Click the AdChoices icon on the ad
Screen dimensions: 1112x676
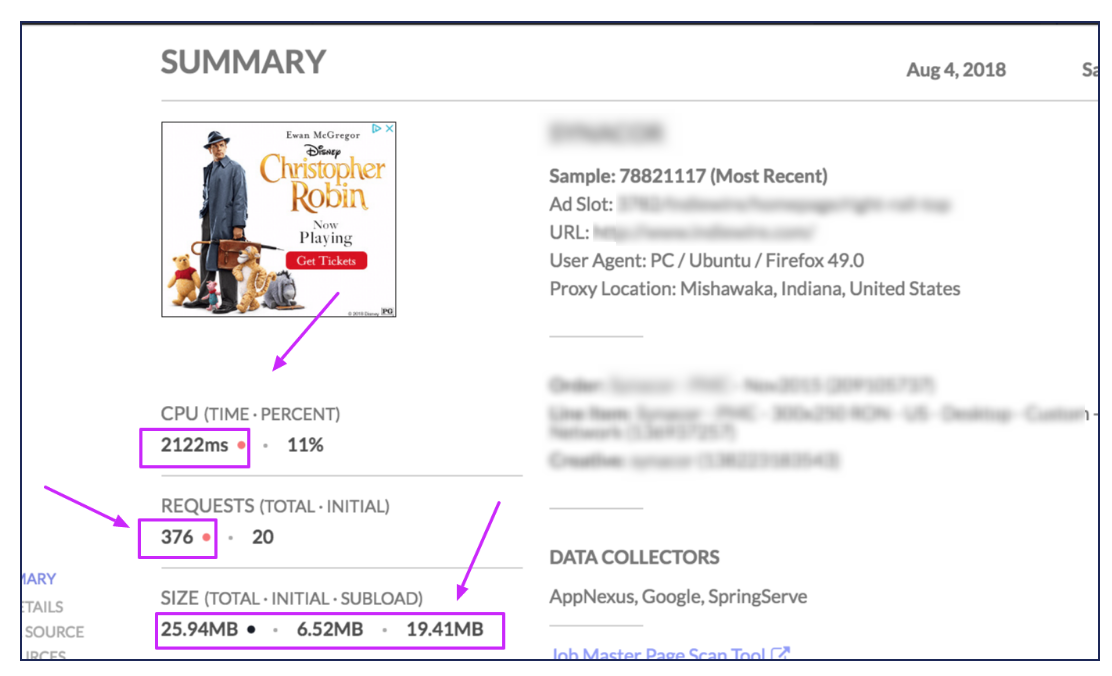[383, 129]
